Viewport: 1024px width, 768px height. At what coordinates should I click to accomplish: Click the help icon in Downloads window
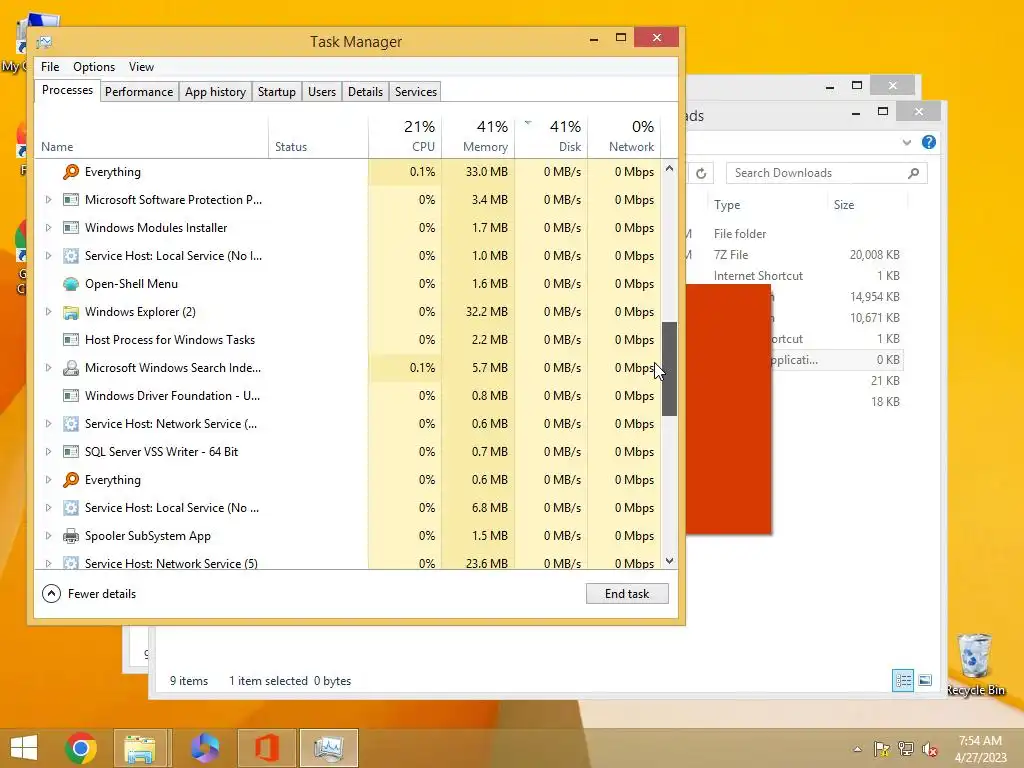[929, 142]
